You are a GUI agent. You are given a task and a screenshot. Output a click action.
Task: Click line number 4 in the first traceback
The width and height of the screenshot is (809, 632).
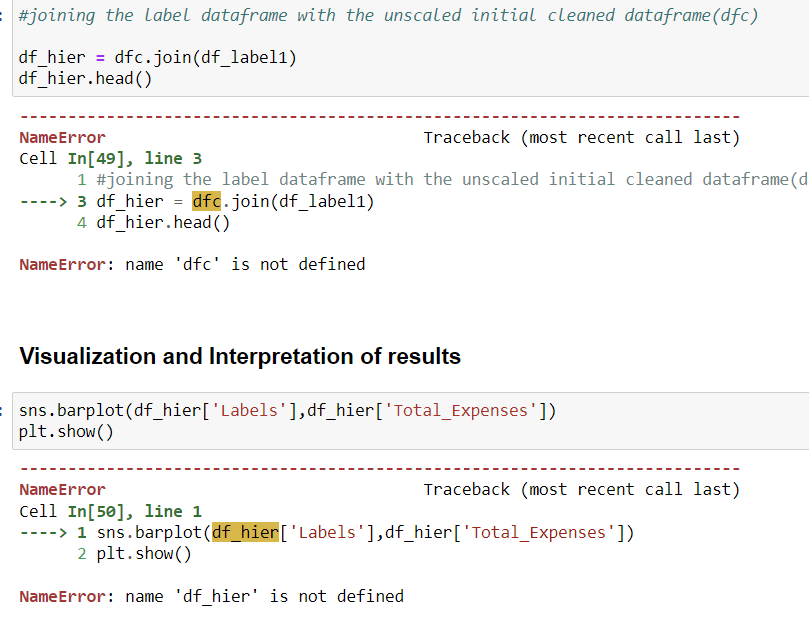(x=82, y=221)
